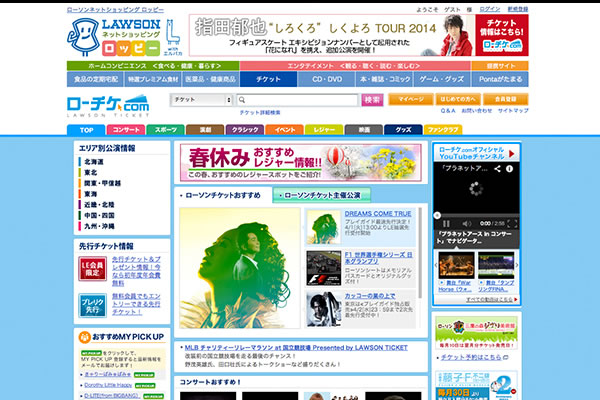
Task: Click the L with エルパカ logo
Action: [173, 37]
